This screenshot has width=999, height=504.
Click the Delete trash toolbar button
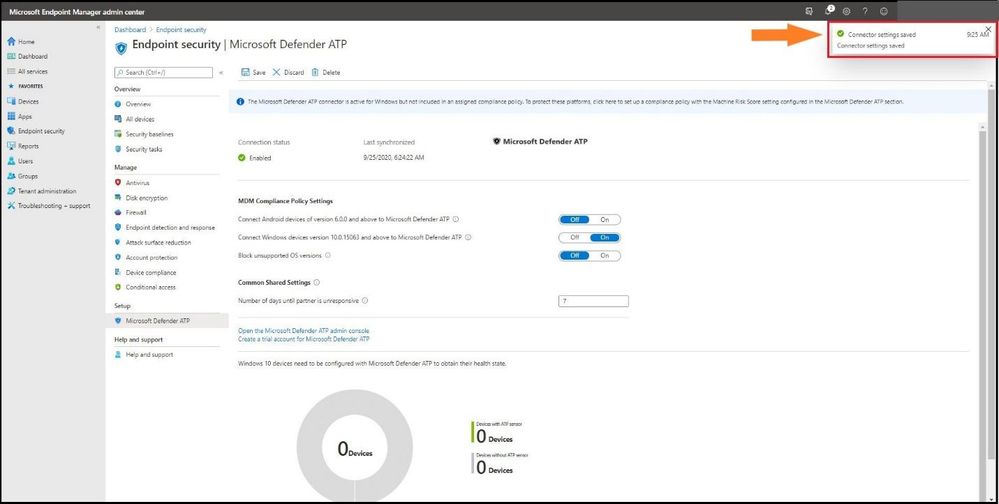tap(326, 73)
